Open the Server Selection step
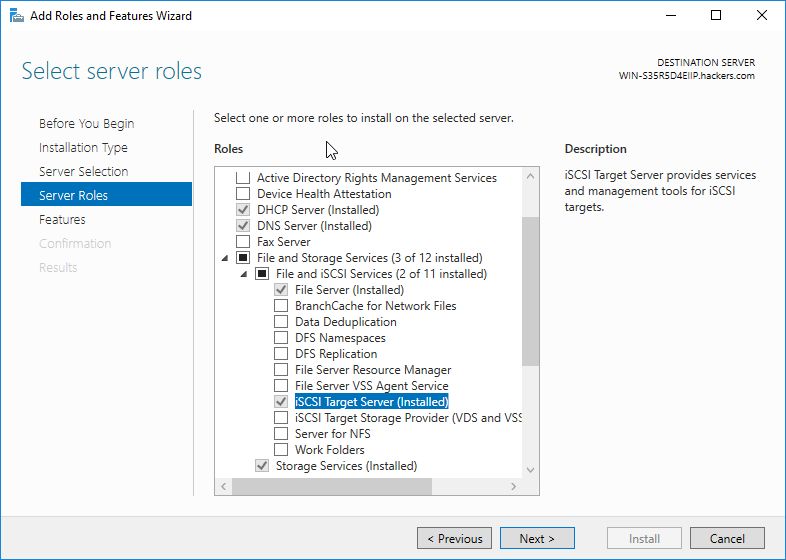 tap(83, 172)
